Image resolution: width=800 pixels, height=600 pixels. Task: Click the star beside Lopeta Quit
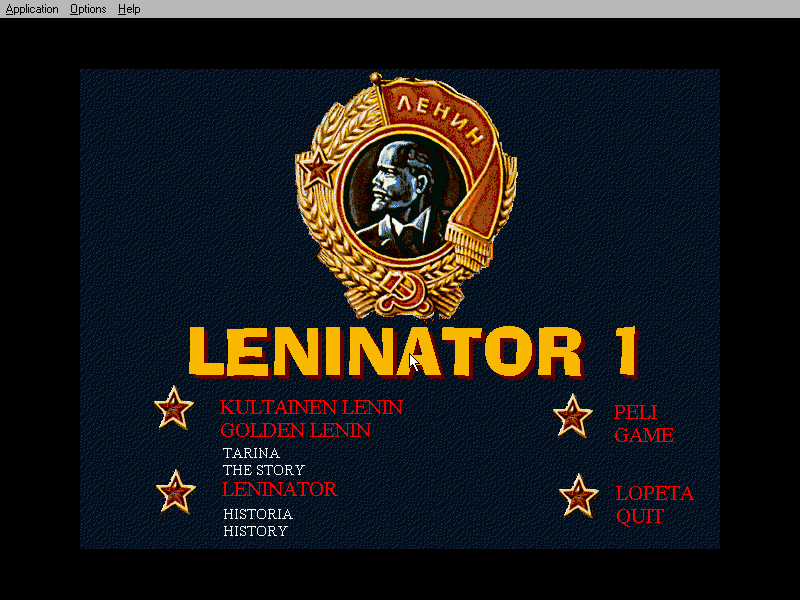coord(579,496)
